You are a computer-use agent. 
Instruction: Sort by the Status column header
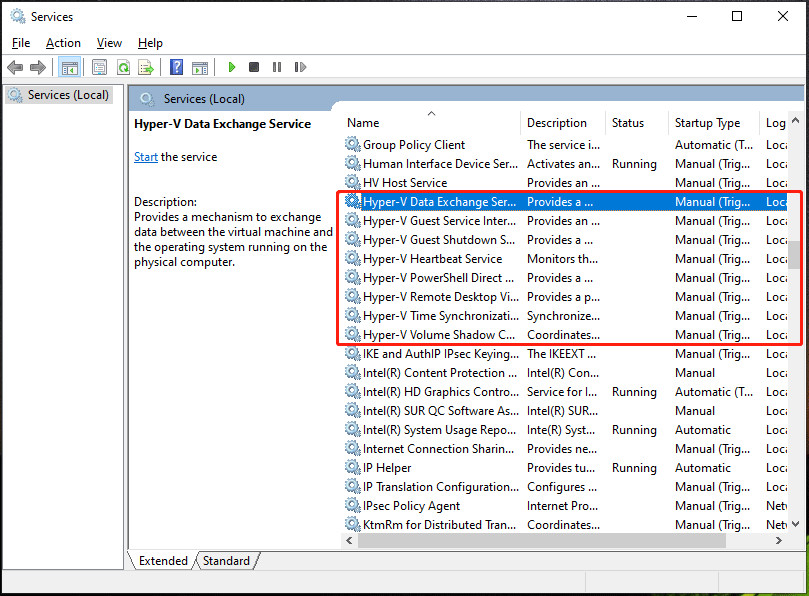tap(637, 123)
